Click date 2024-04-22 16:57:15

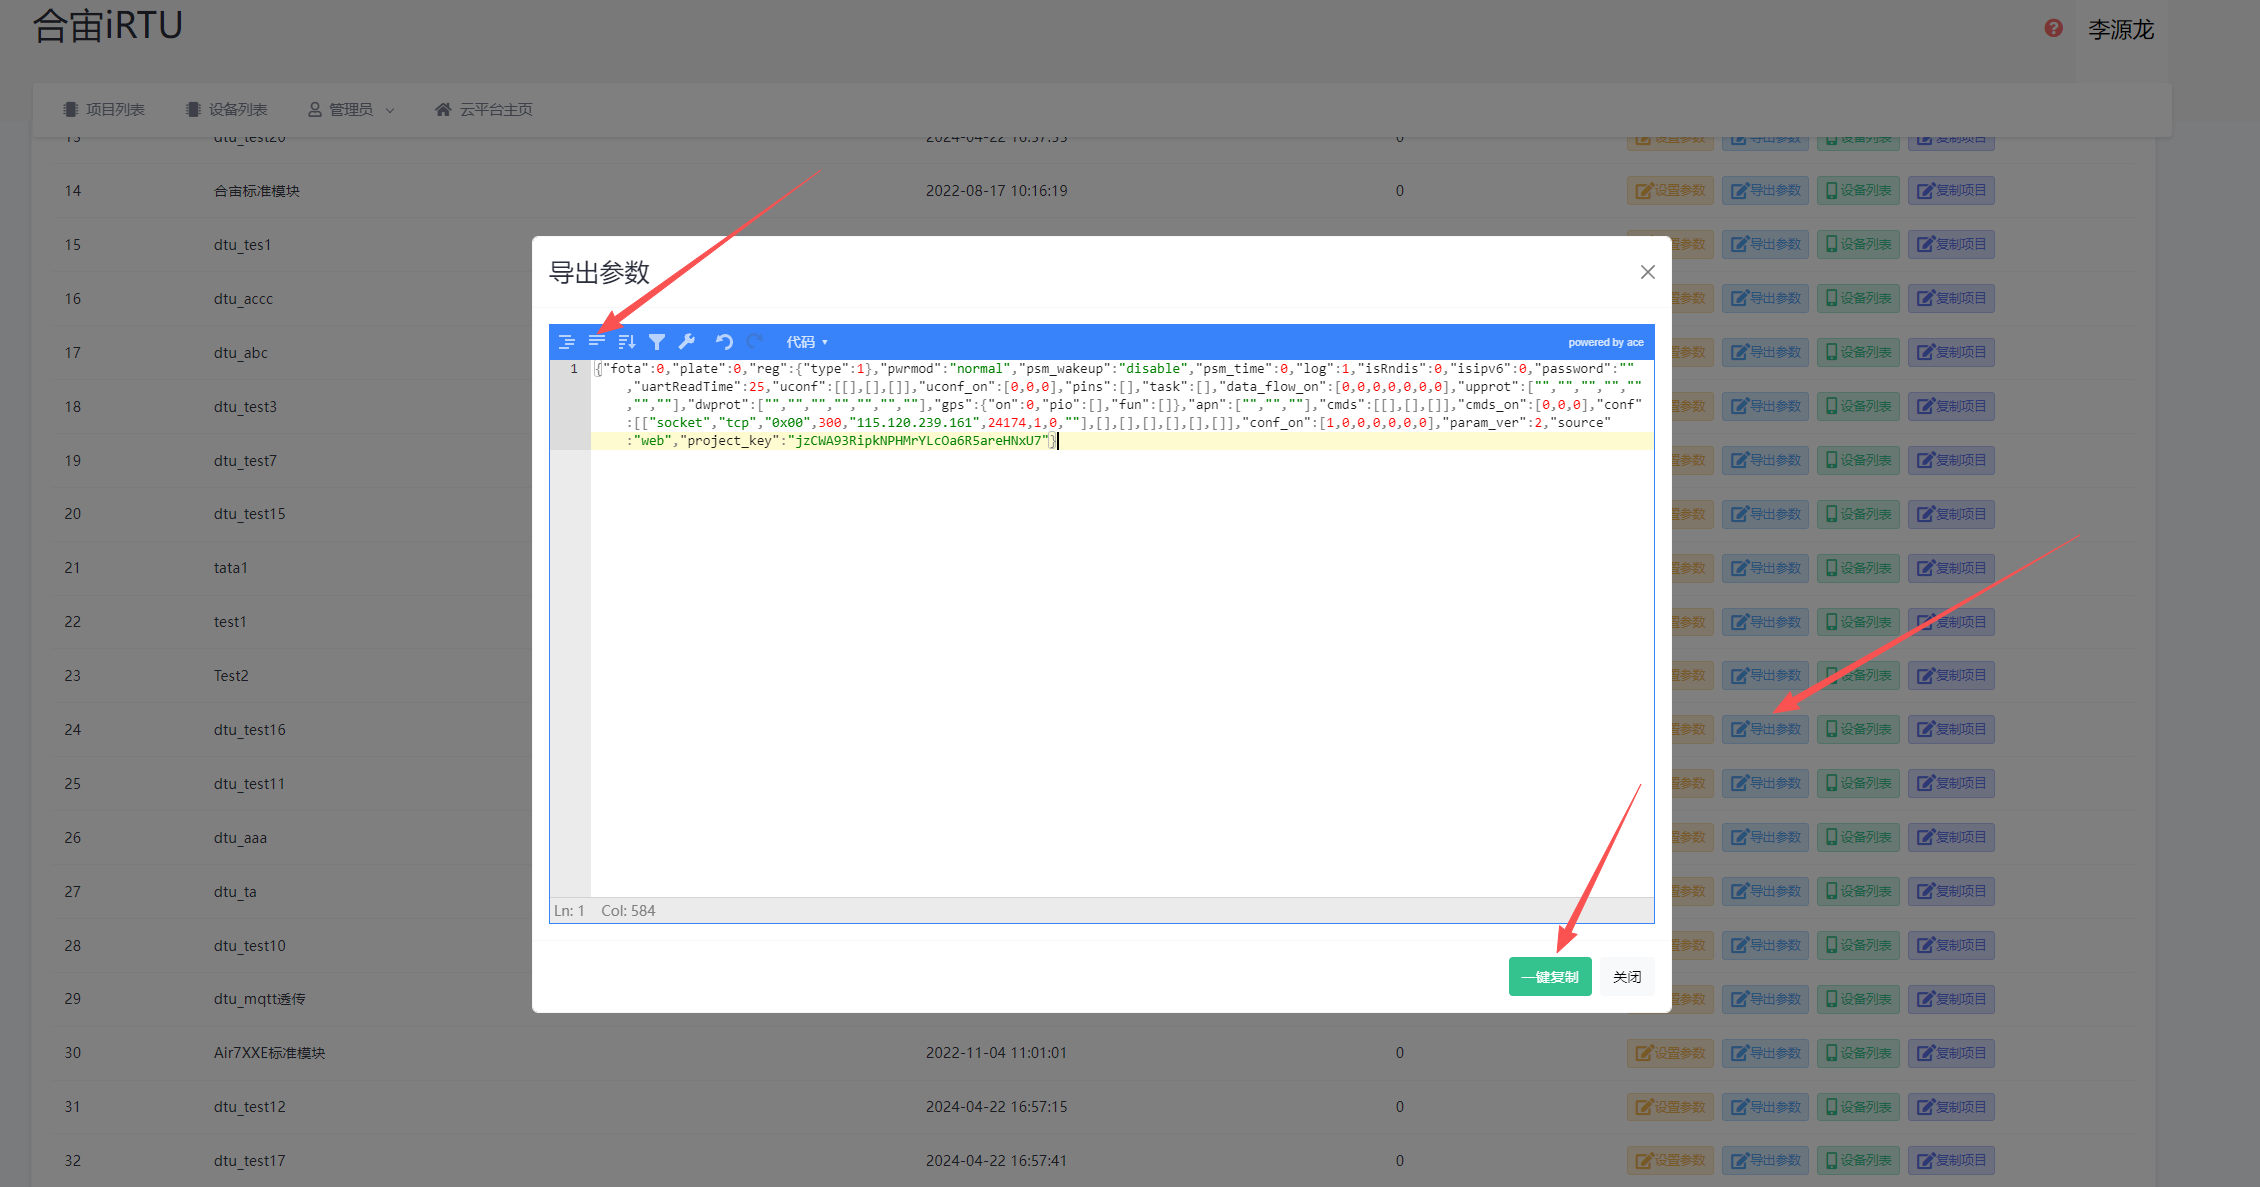tap(996, 1107)
